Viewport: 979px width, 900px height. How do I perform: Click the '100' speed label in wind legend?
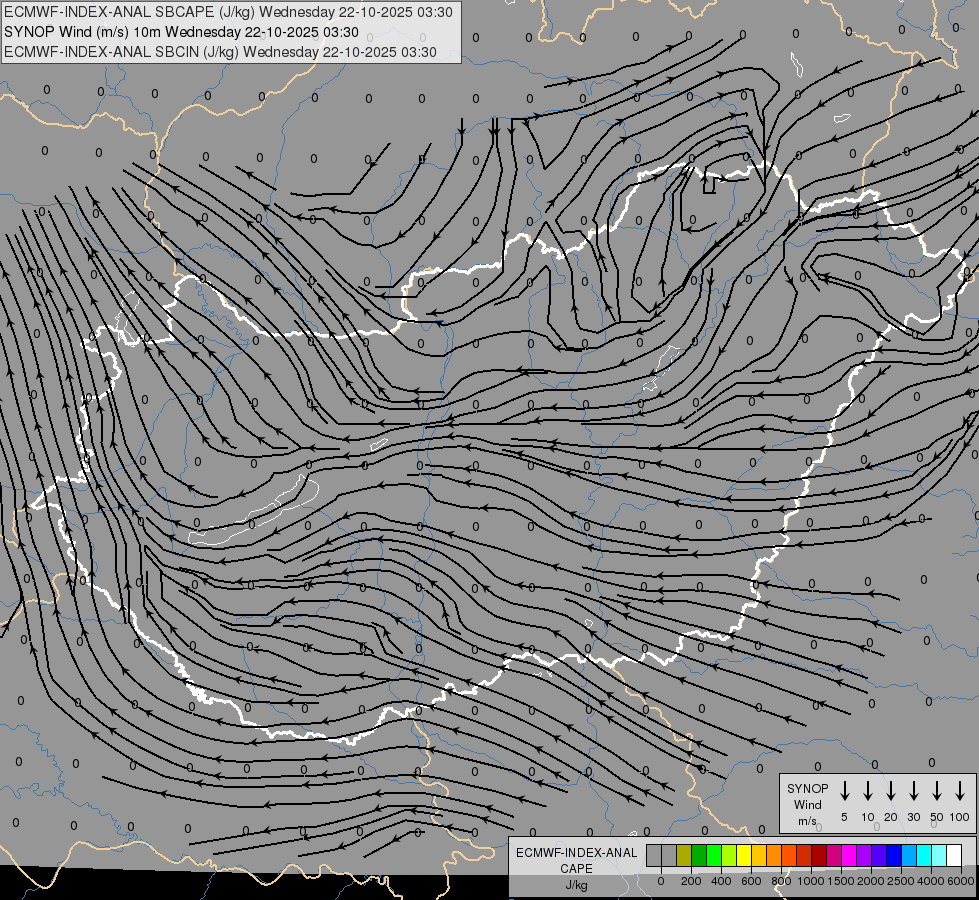960,817
